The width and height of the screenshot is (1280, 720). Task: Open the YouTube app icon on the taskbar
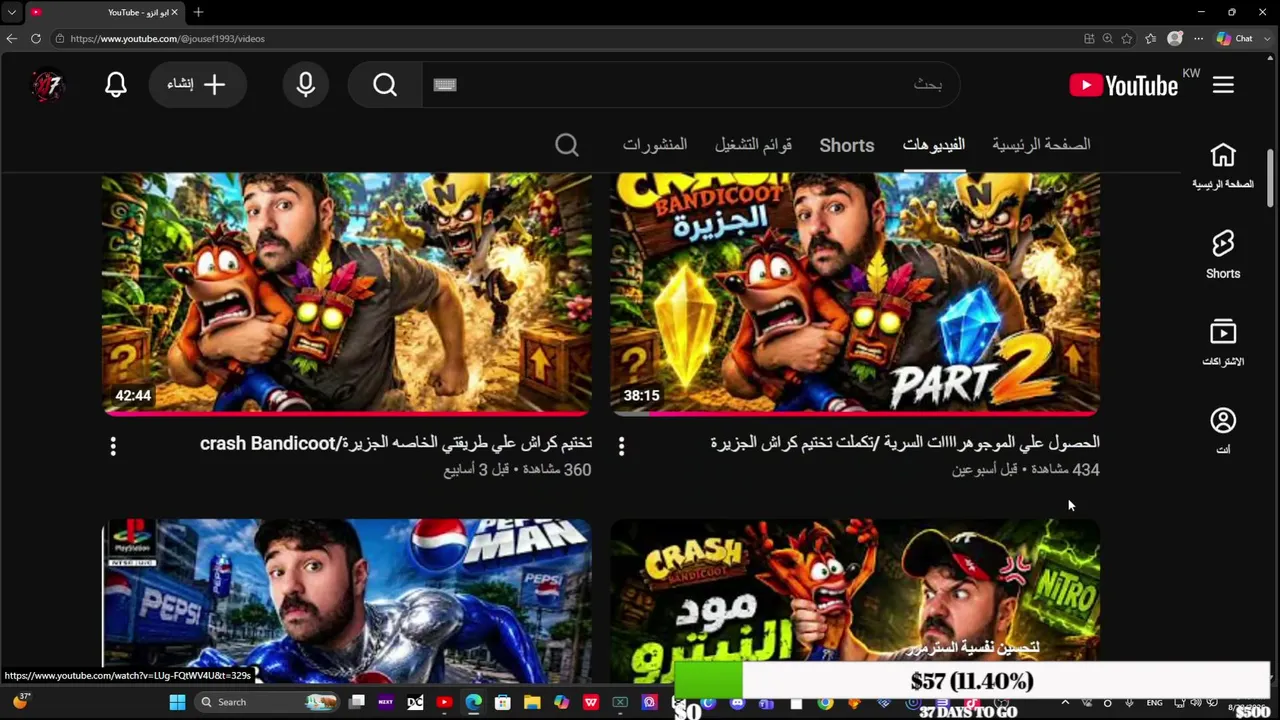pyautogui.click(x=444, y=702)
